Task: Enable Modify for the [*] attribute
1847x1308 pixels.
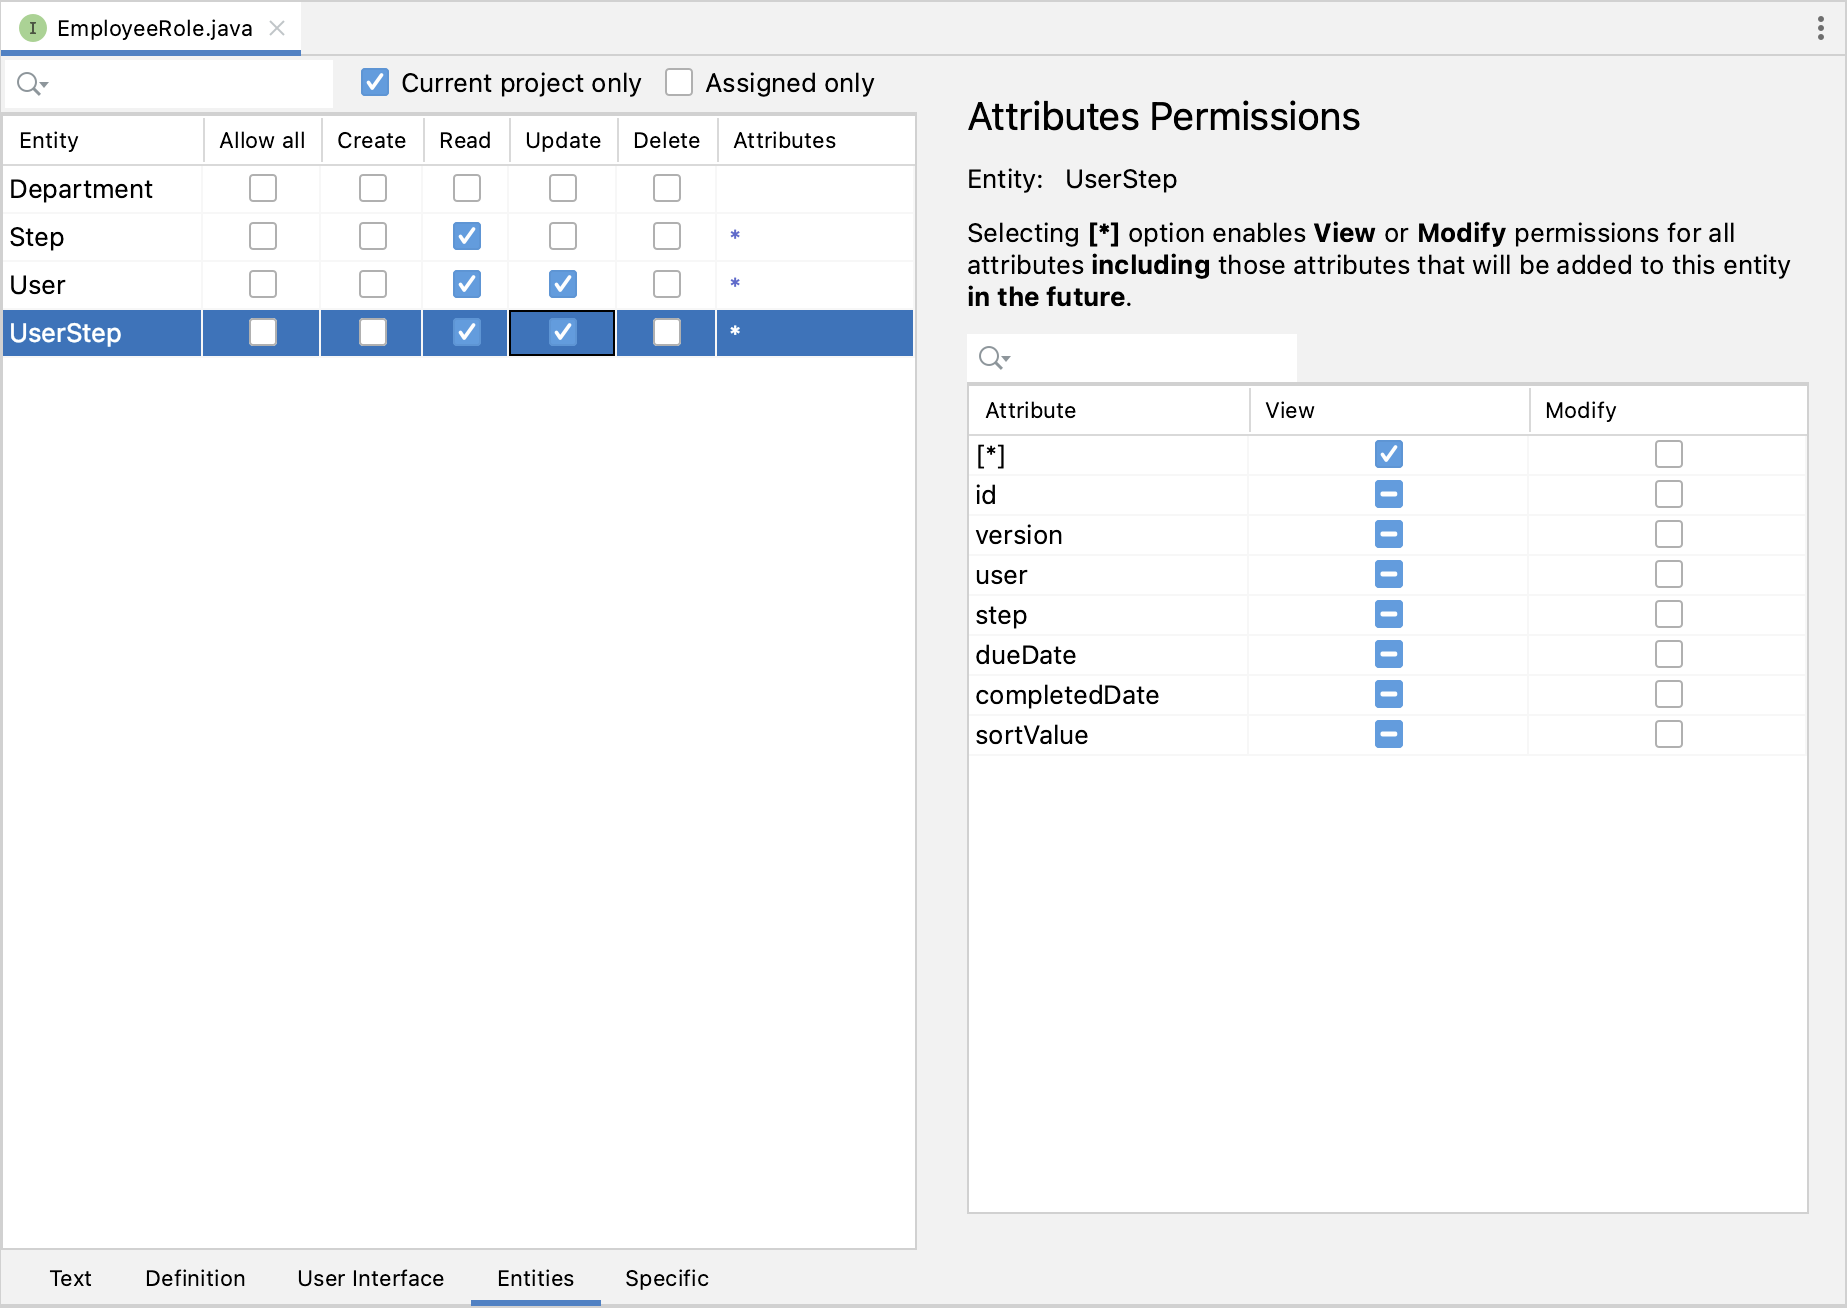Action: (1668, 454)
